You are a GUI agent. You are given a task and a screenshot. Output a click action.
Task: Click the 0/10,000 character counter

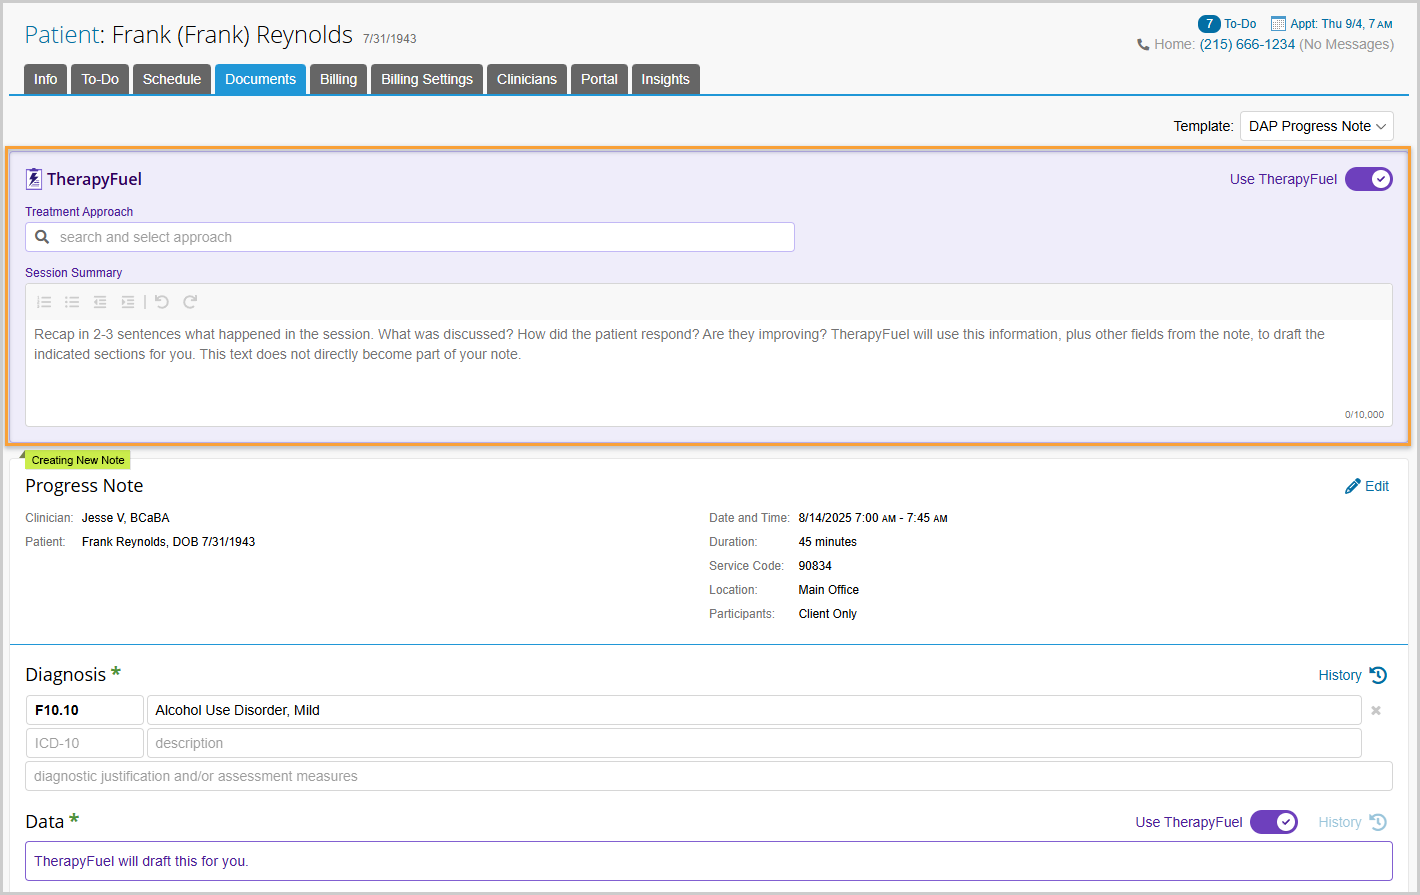1364,414
